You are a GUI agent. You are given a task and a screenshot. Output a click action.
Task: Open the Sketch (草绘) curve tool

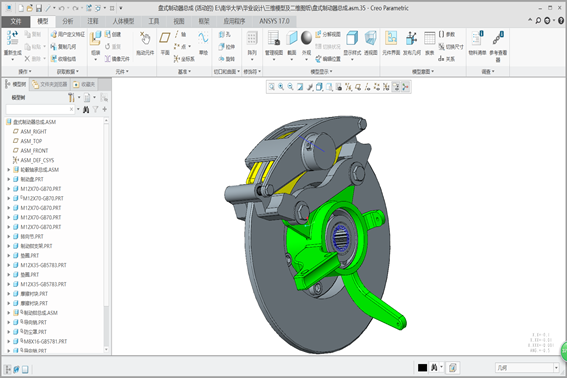point(203,38)
